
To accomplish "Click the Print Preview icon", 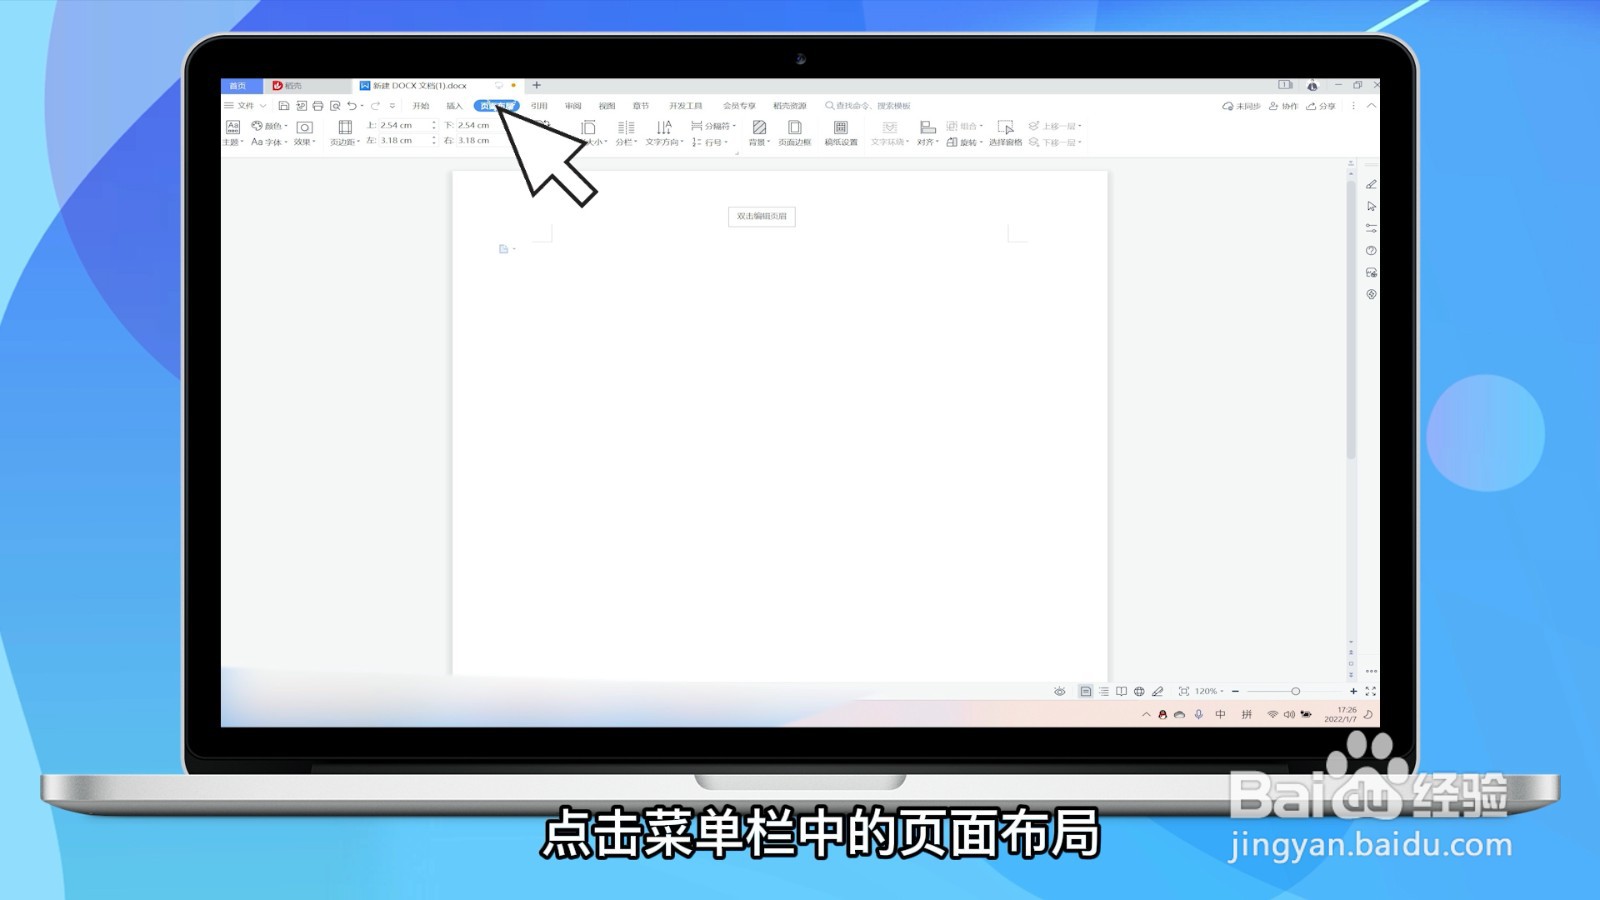I will [x=335, y=106].
